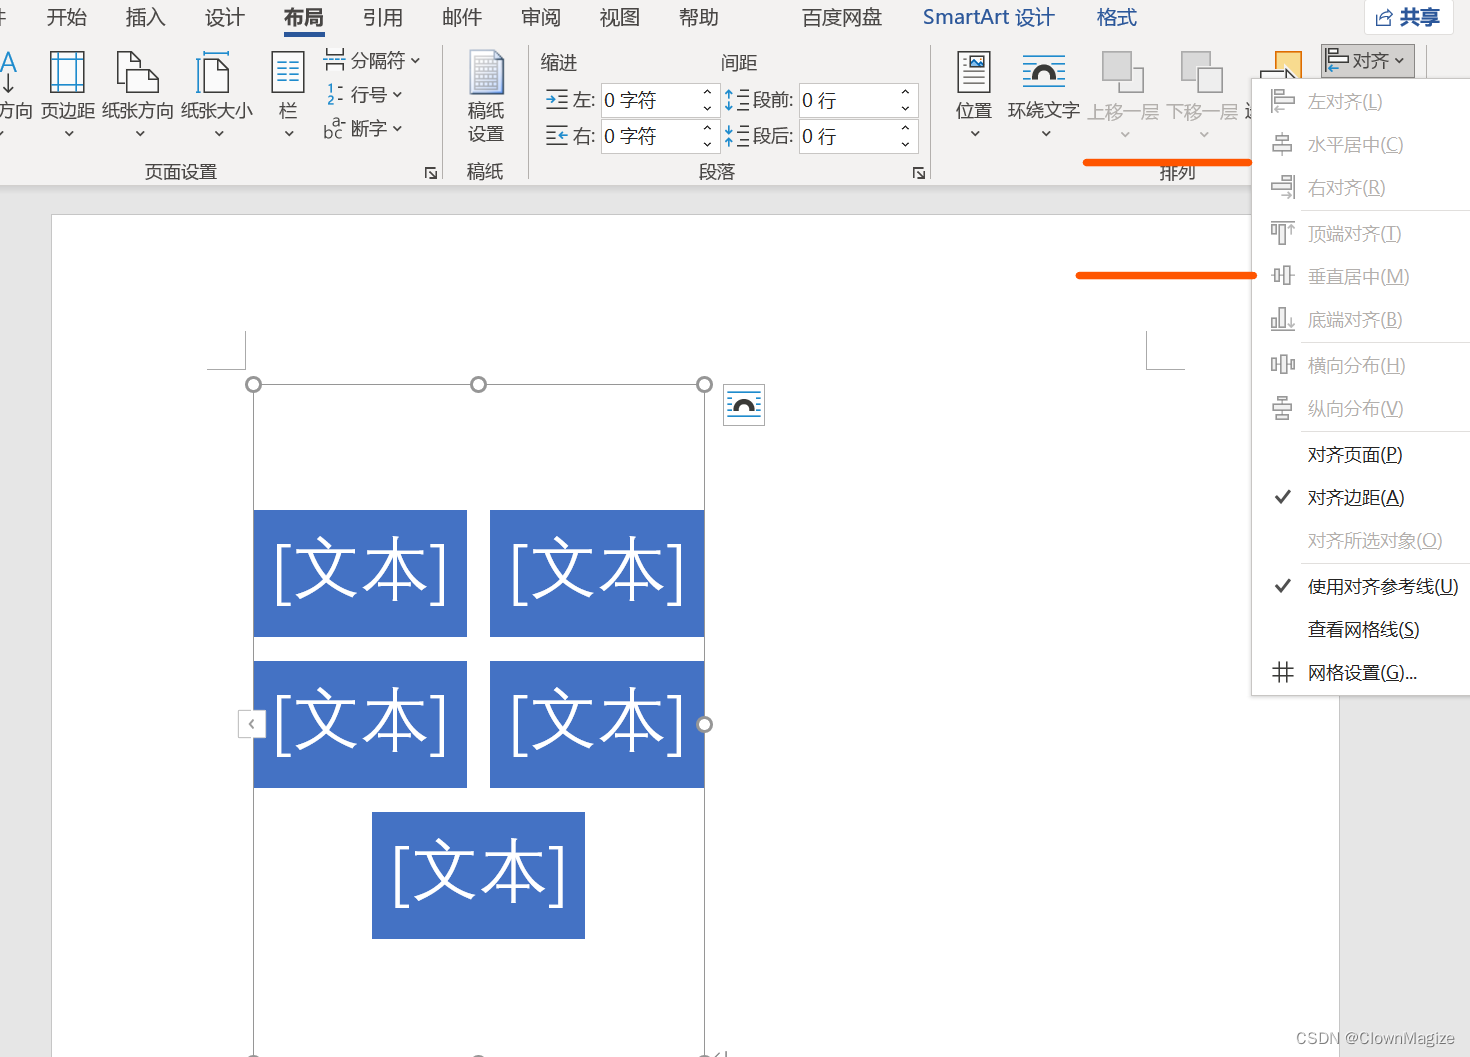
Task: Increase 段前 spacing with up stepper
Action: pos(905,93)
